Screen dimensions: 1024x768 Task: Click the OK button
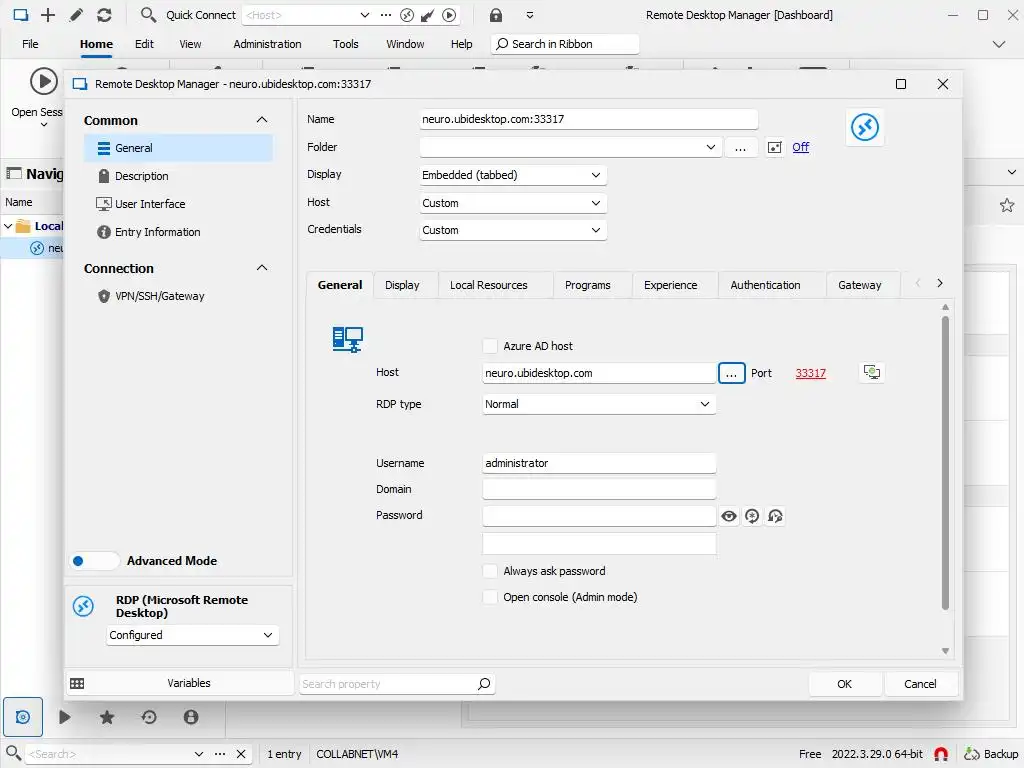[x=844, y=684]
